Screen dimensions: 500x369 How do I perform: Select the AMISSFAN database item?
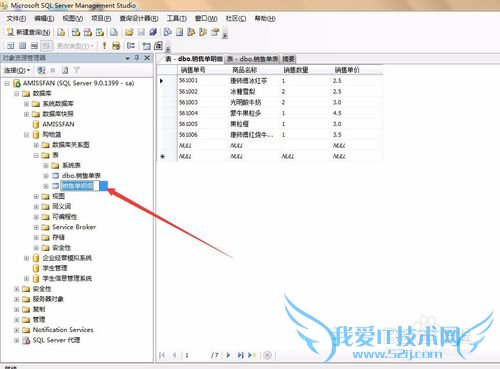pyautogui.click(x=58, y=124)
